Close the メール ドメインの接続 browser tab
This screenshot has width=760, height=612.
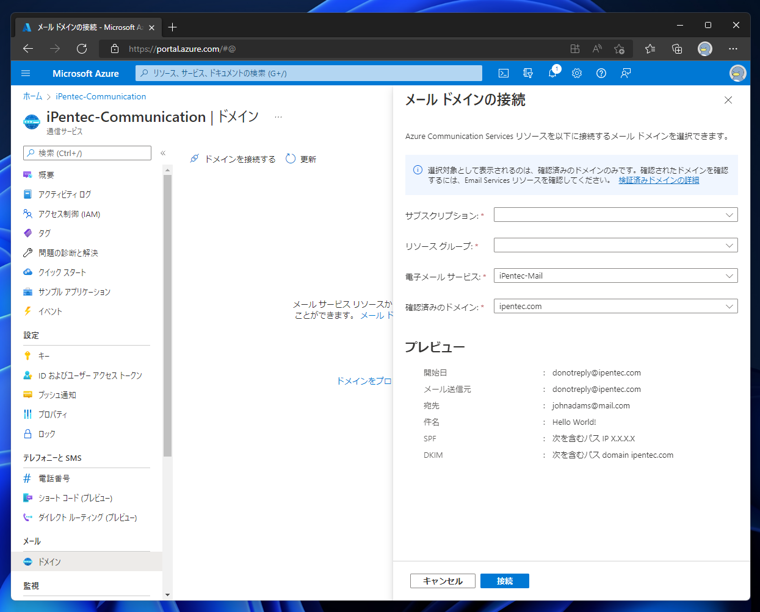152,28
